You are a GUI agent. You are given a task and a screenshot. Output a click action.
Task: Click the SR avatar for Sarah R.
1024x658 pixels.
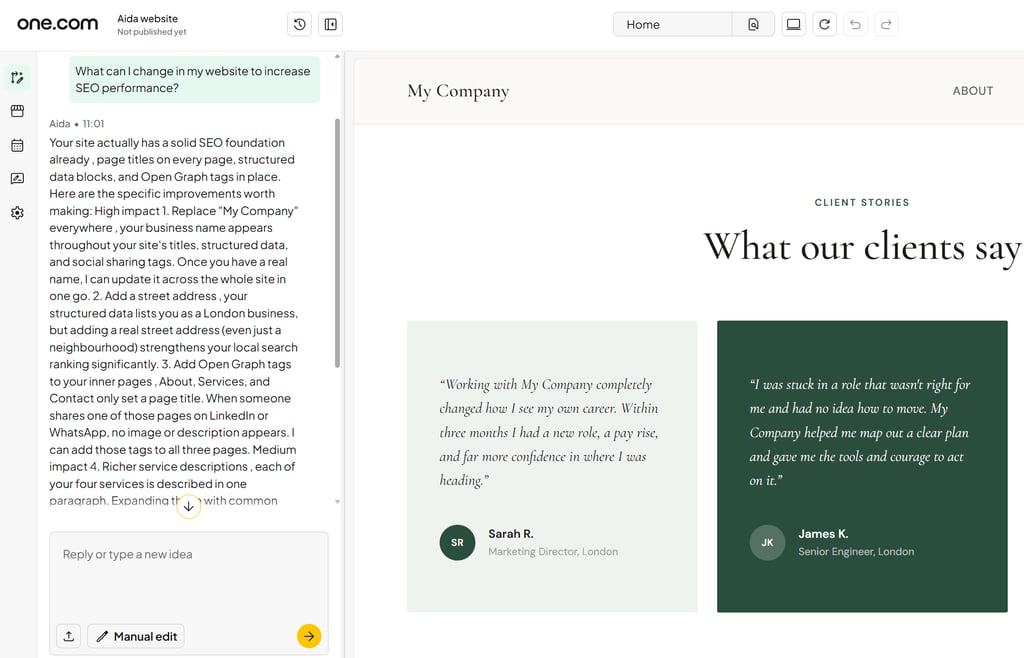pyautogui.click(x=457, y=542)
